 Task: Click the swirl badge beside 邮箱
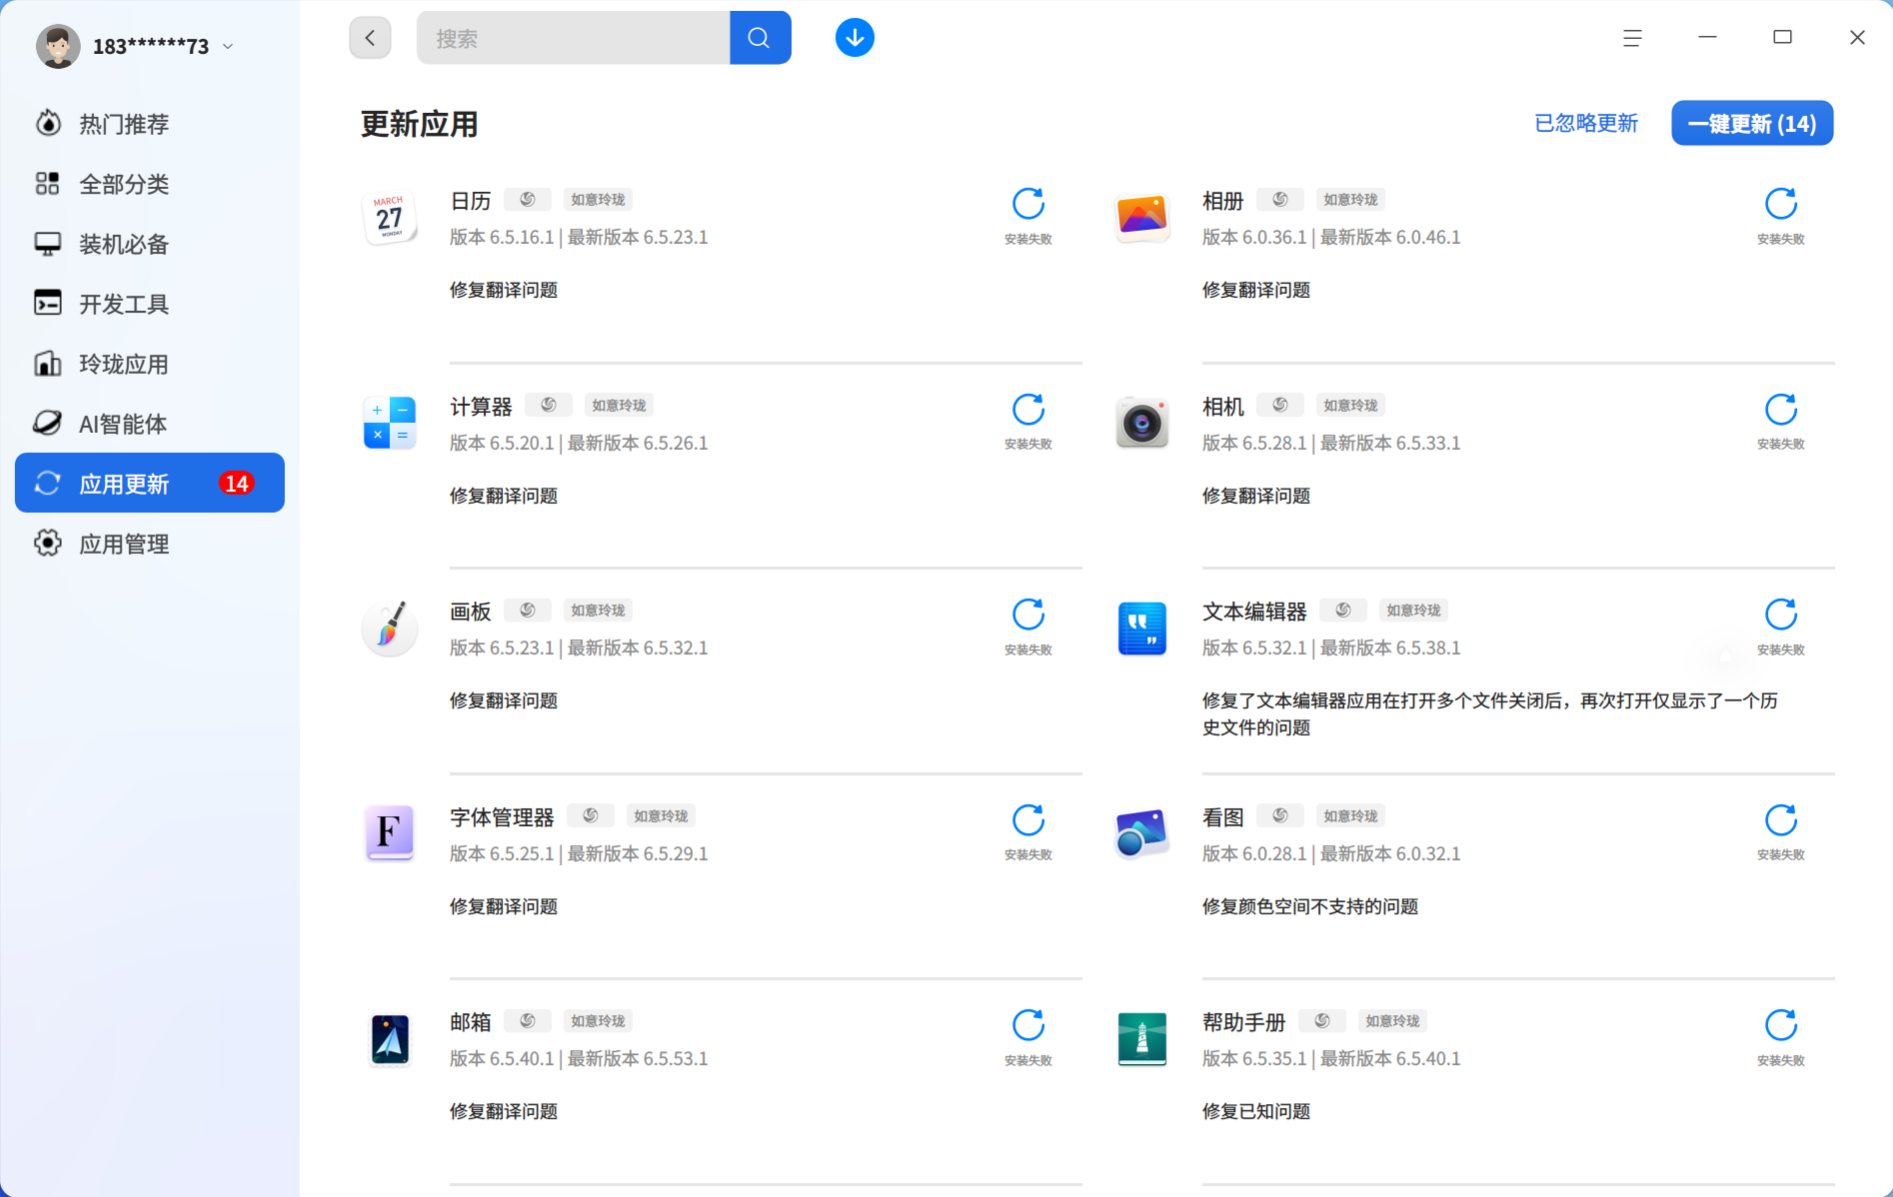coord(527,1021)
